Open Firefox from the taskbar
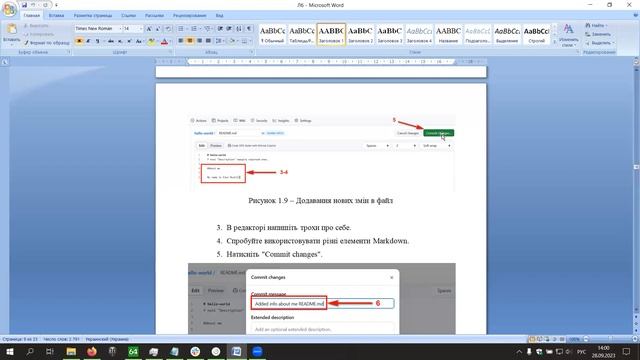The height and width of the screenshot is (360, 640). coord(92,351)
